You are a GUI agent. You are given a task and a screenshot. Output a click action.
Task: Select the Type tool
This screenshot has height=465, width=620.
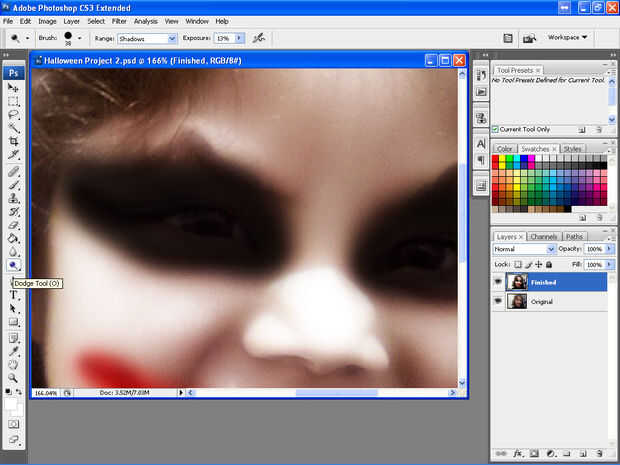point(13,295)
